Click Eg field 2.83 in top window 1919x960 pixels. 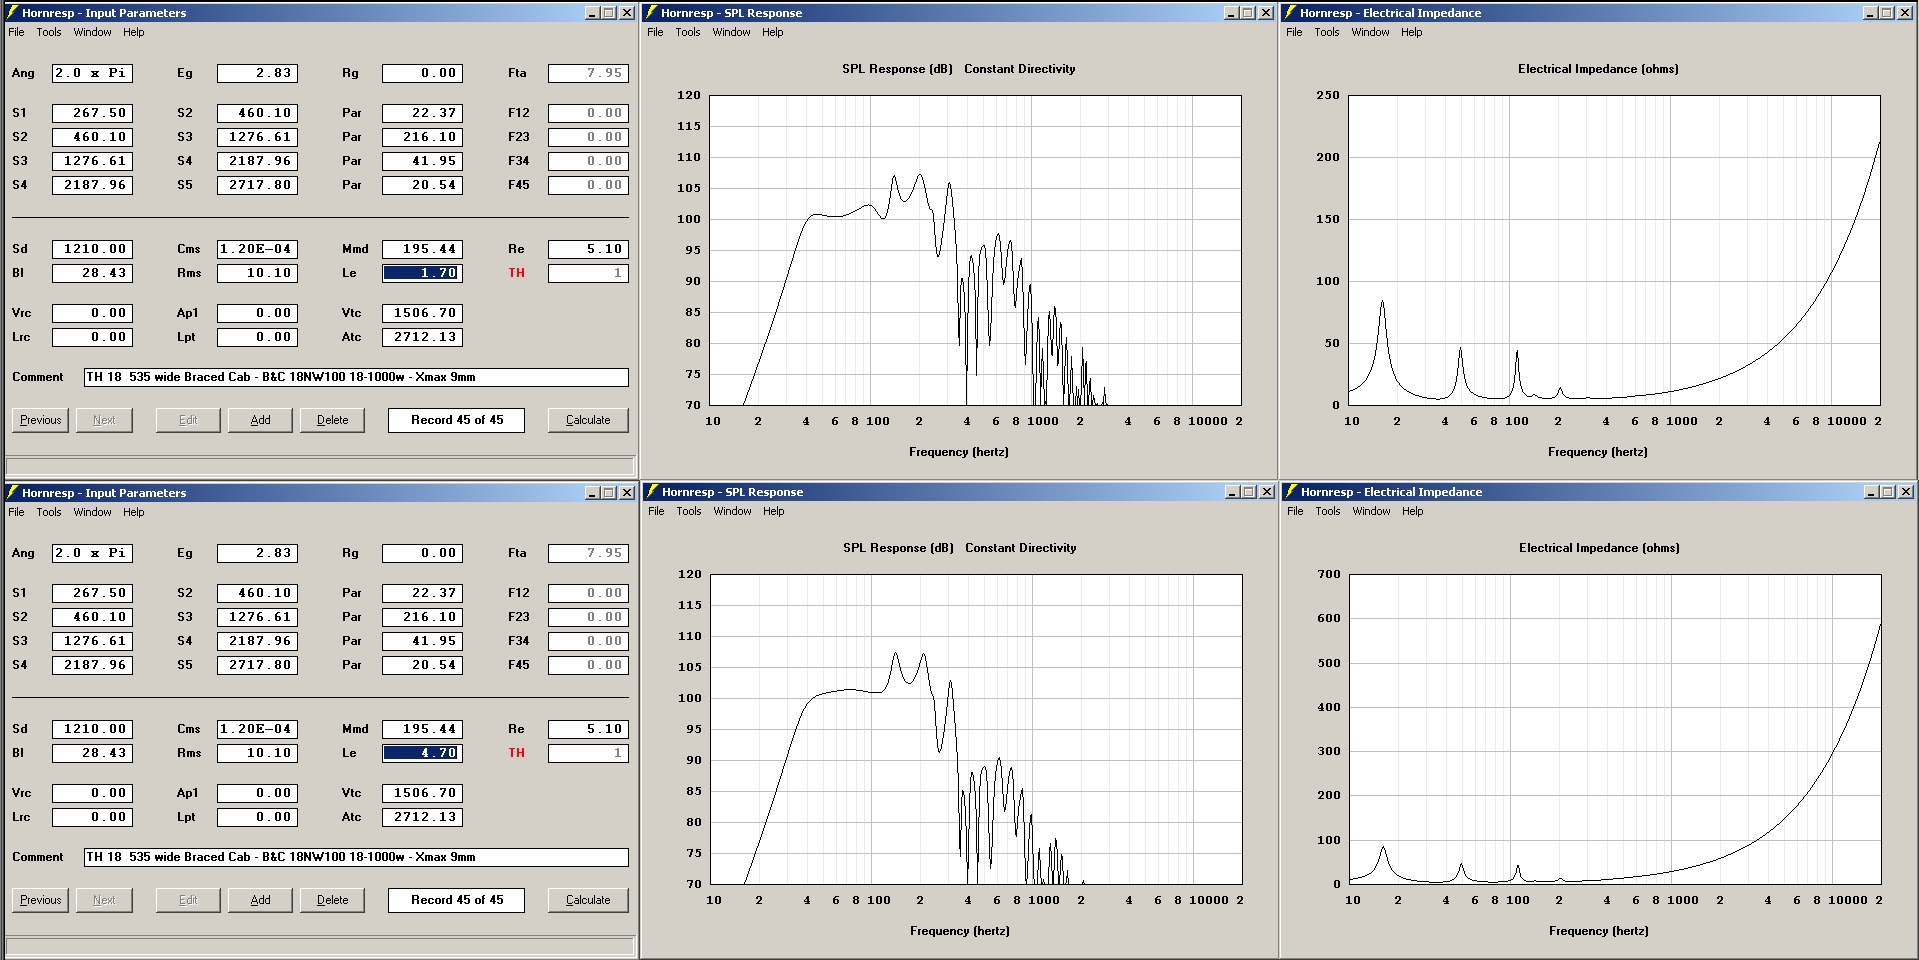(257, 73)
